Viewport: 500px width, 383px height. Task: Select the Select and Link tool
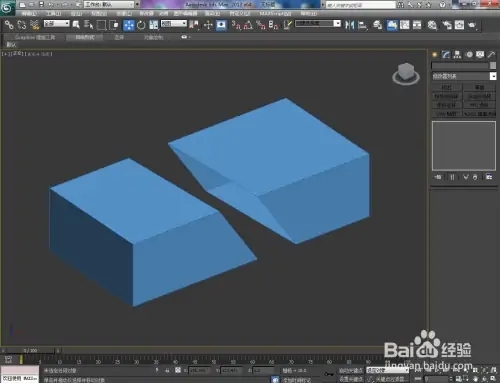(9, 25)
